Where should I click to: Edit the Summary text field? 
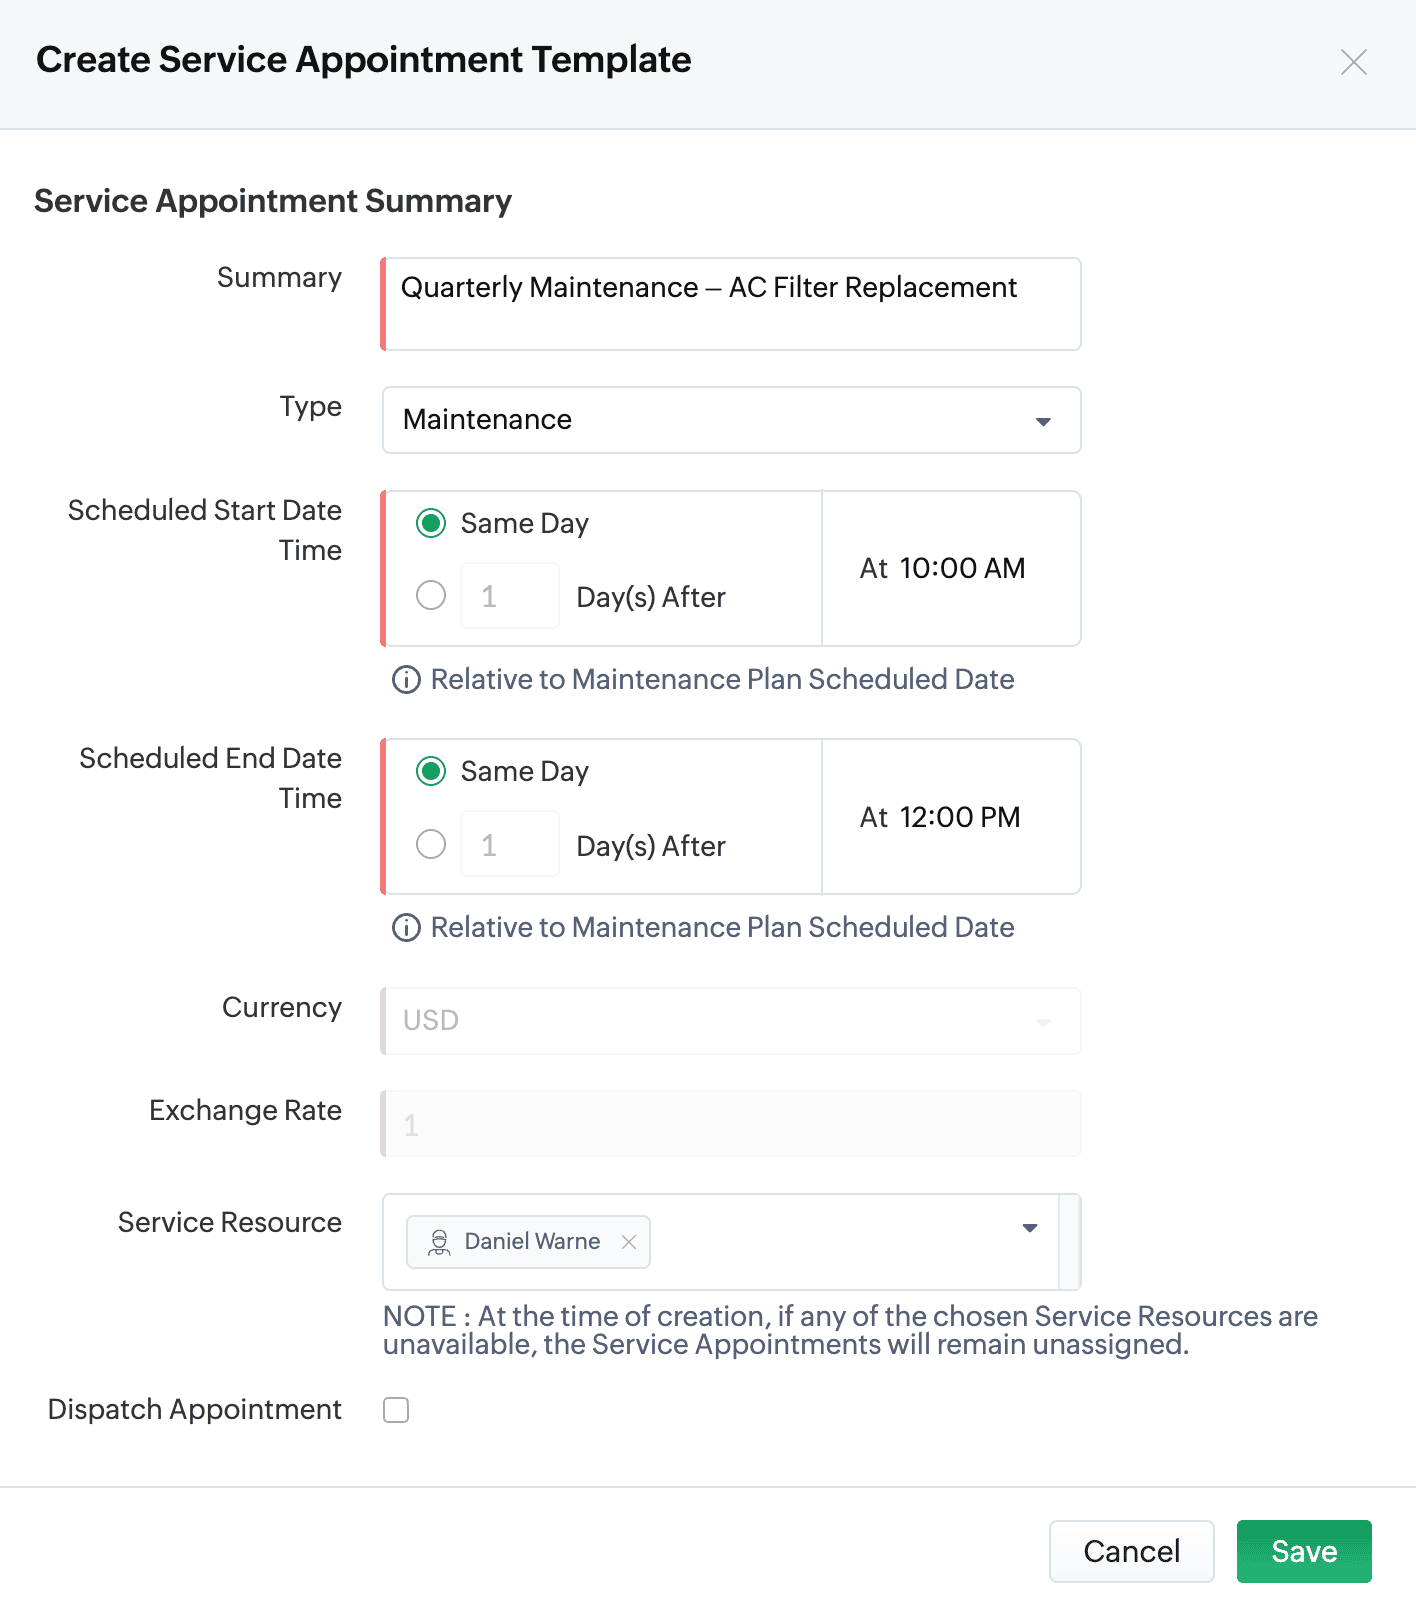pyautogui.click(x=731, y=304)
